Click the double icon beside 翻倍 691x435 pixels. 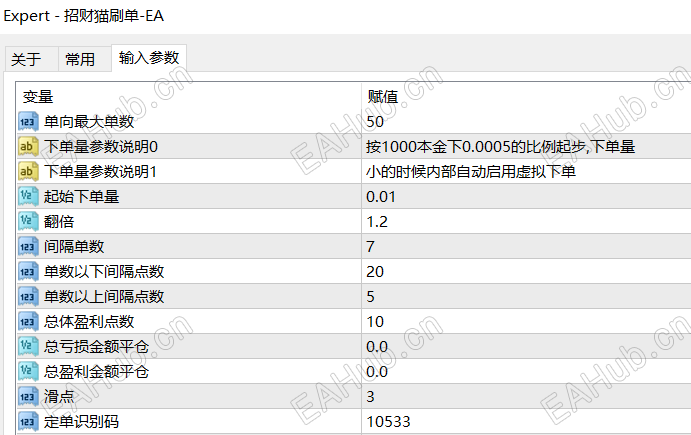(x=28, y=222)
